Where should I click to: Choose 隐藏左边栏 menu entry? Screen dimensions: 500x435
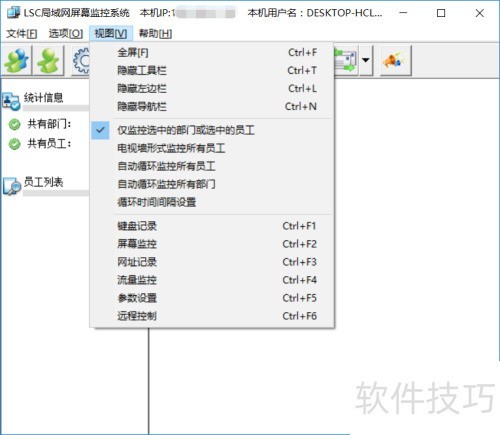click(212, 89)
